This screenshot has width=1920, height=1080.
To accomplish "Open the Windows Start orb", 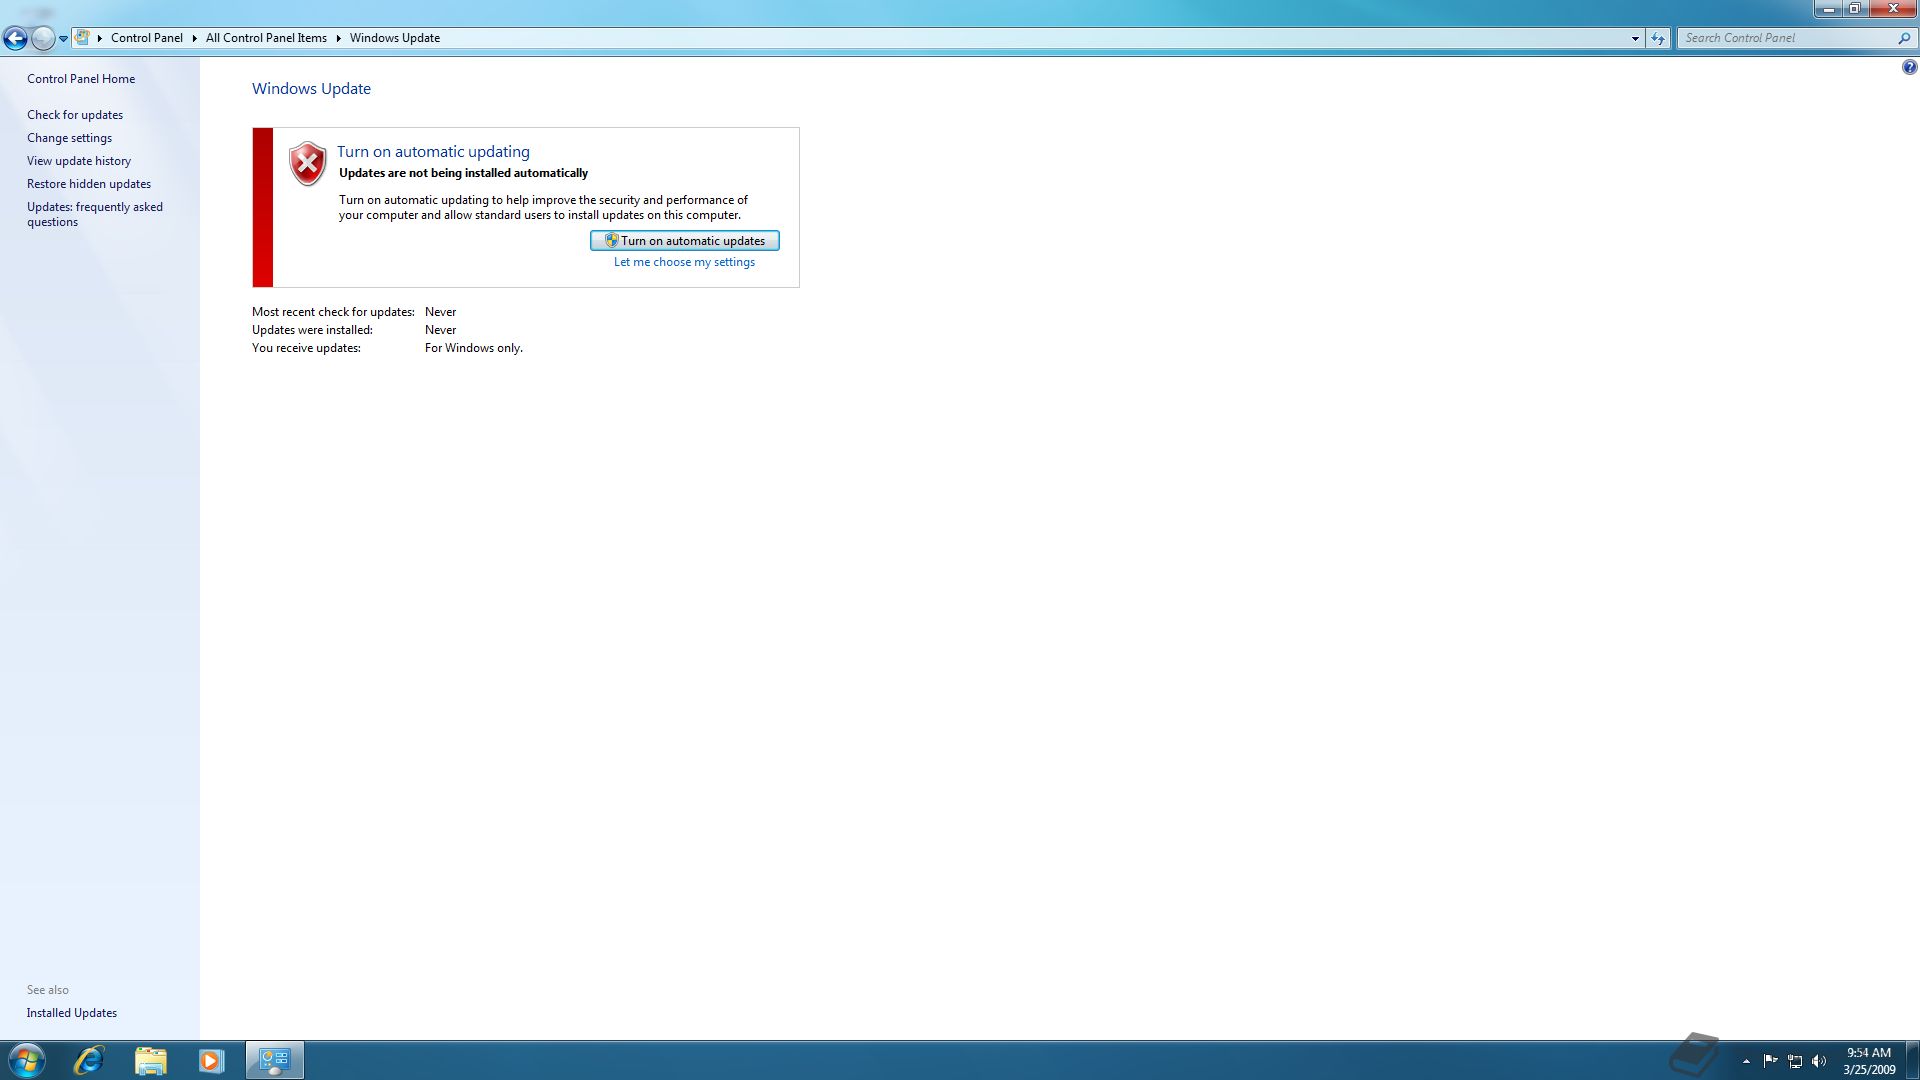I will pyautogui.click(x=26, y=1060).
